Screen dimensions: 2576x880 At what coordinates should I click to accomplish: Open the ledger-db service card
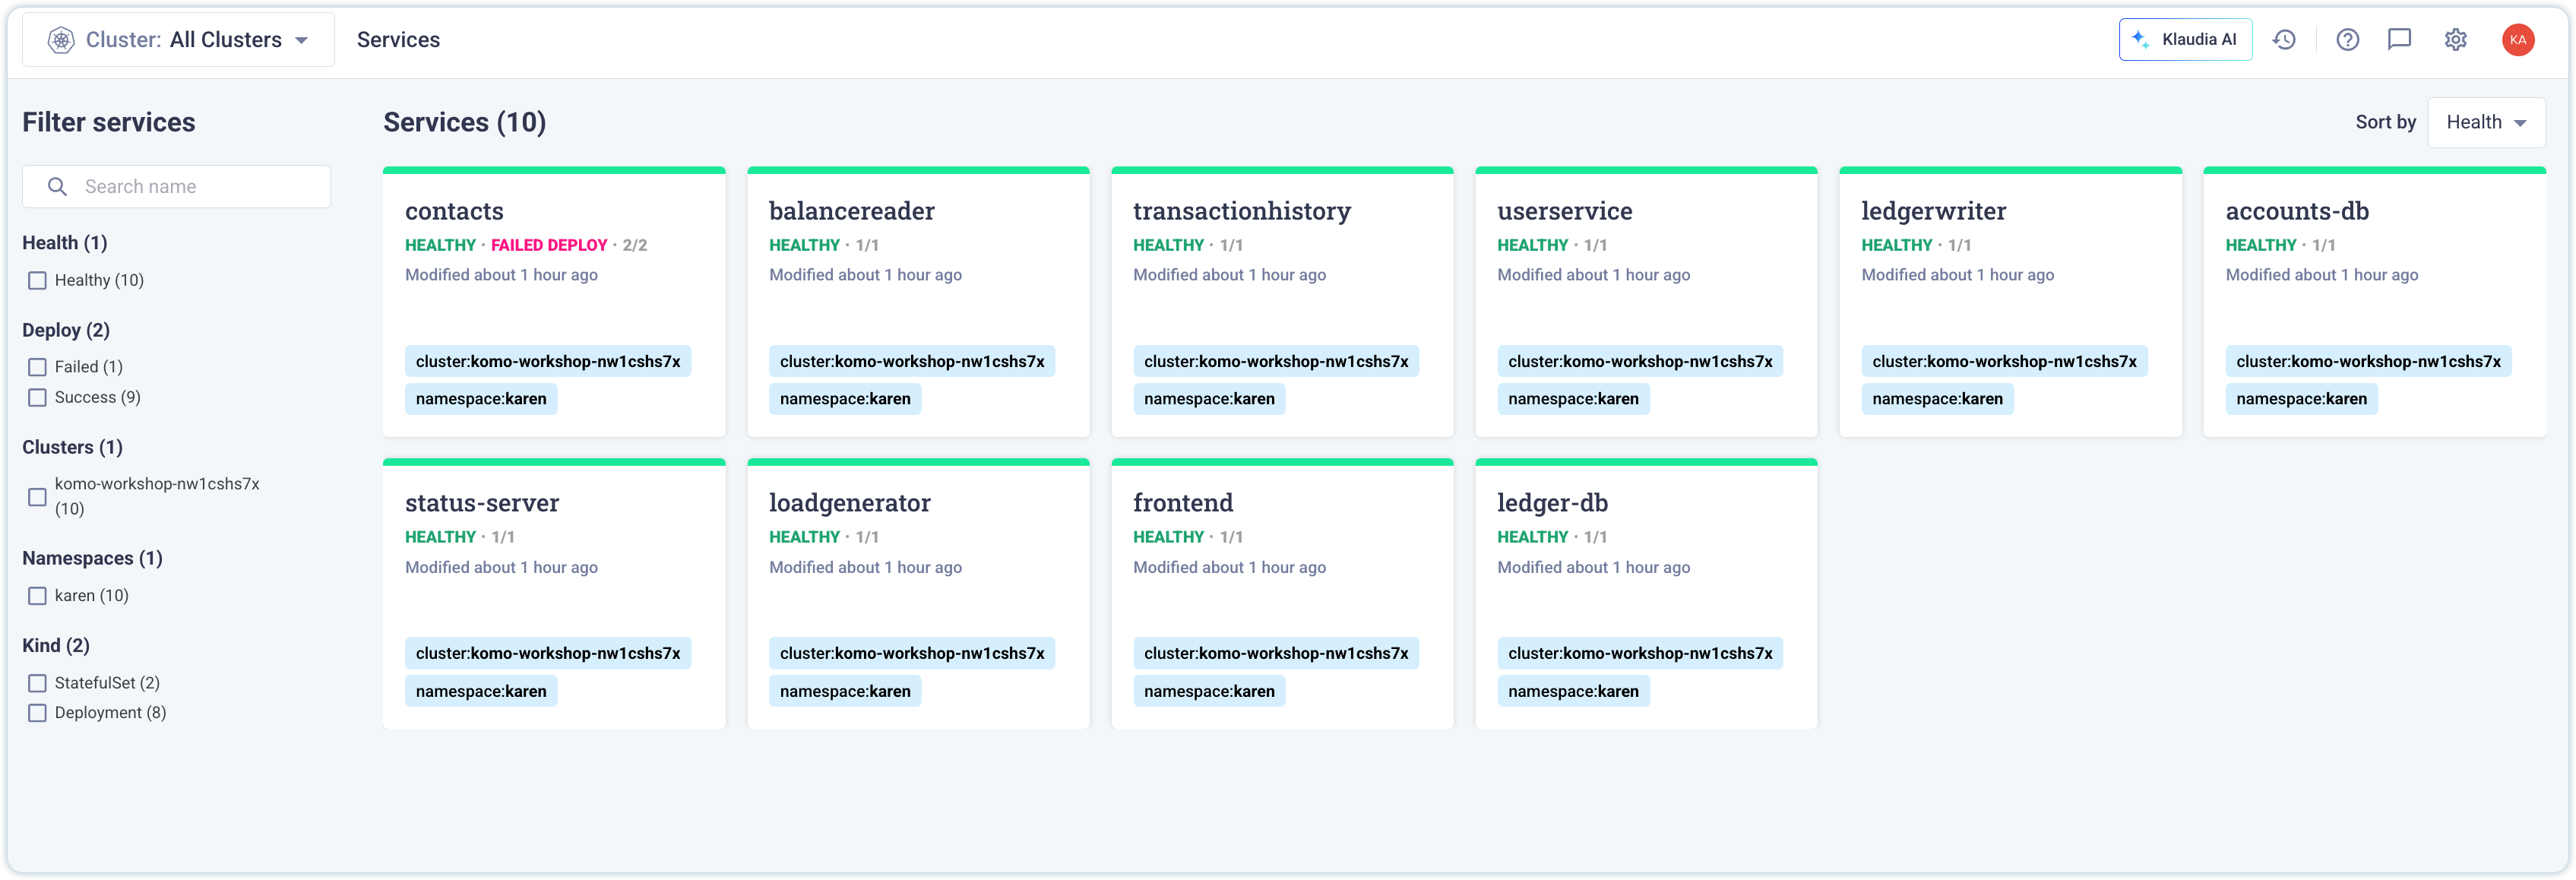tap(1646, 594)
